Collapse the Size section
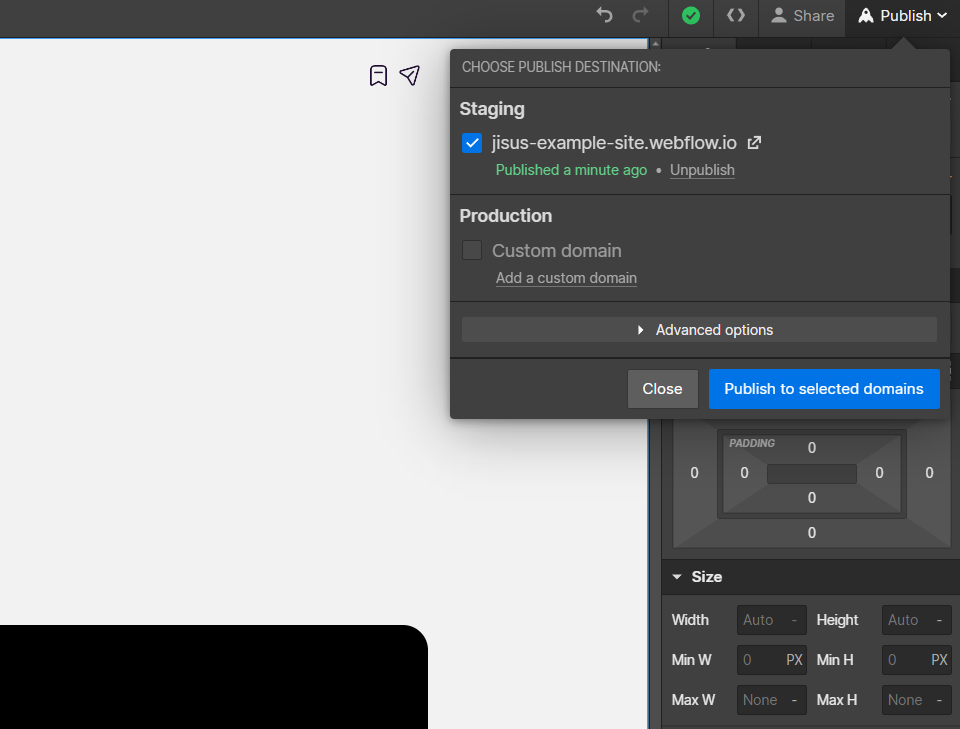This screenshot has height=729, width=960. point(677,577)
